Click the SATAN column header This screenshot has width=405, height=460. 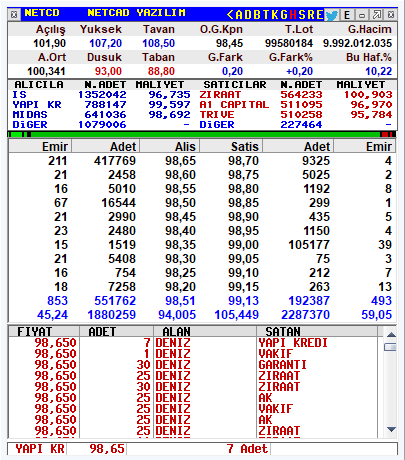coord(317,332)
